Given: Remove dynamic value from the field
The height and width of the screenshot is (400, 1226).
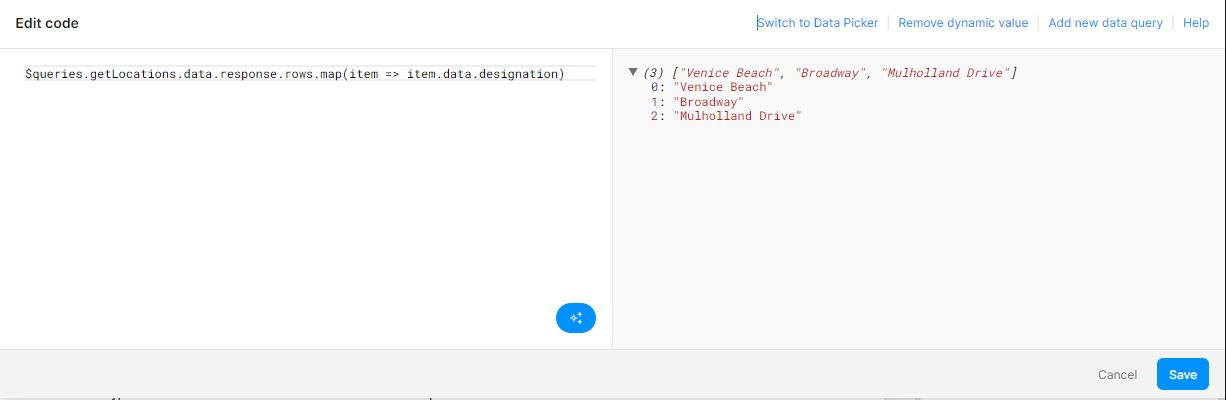Looking at the screenshot, I should 962,23.
